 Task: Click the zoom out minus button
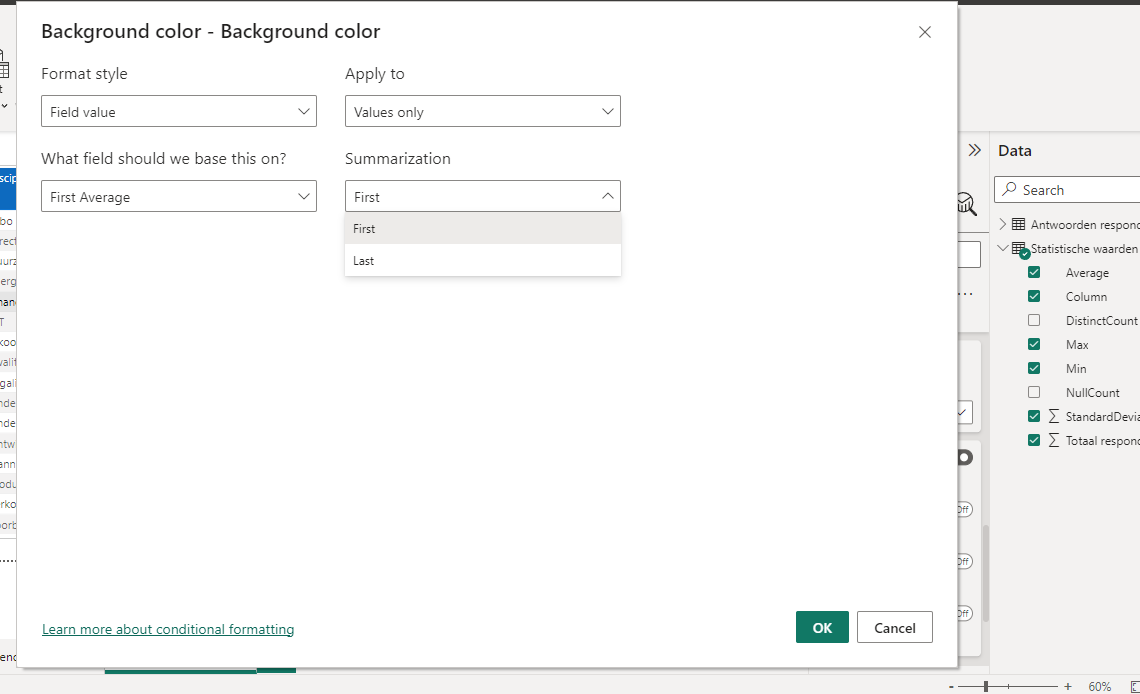951,687
